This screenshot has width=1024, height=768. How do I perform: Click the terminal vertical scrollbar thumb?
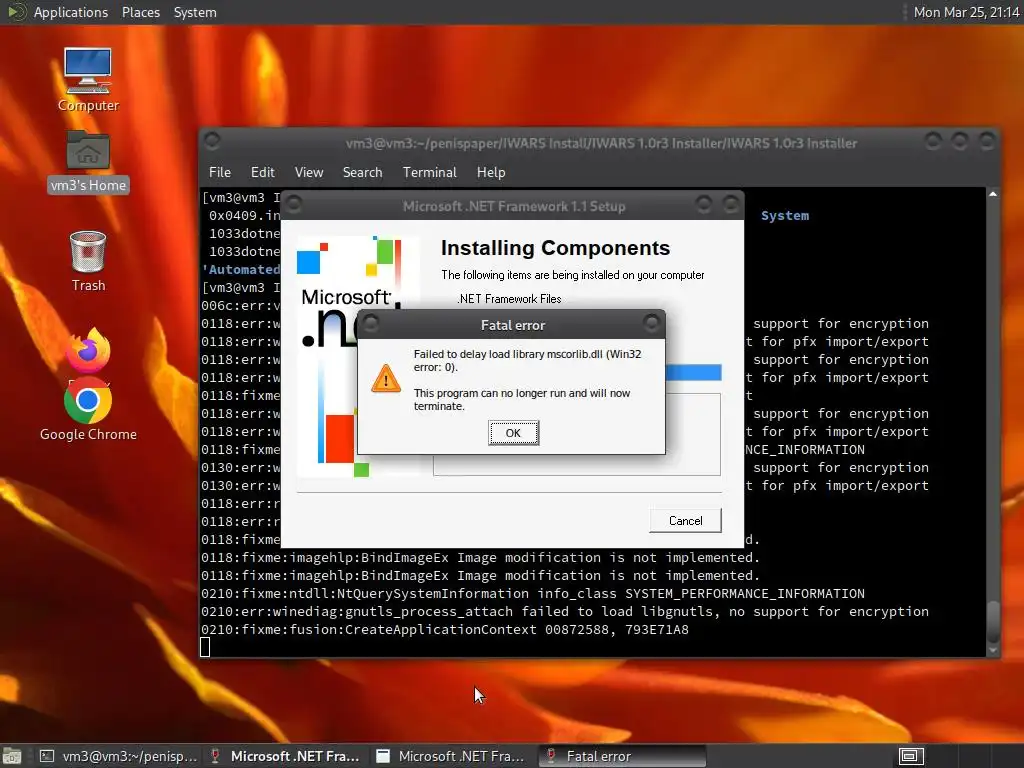coord(993,622)
